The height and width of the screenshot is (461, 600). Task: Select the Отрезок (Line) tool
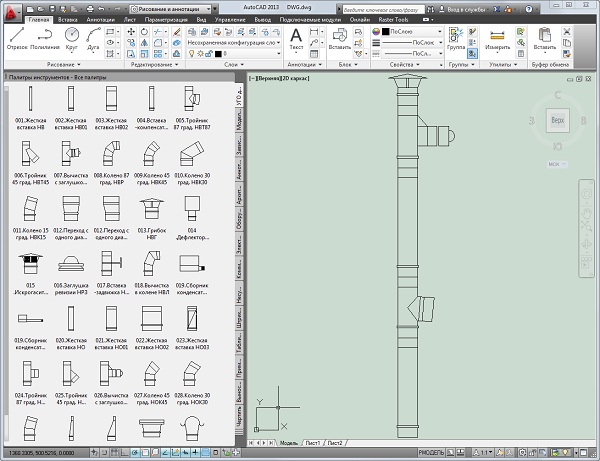pos(17,37)
